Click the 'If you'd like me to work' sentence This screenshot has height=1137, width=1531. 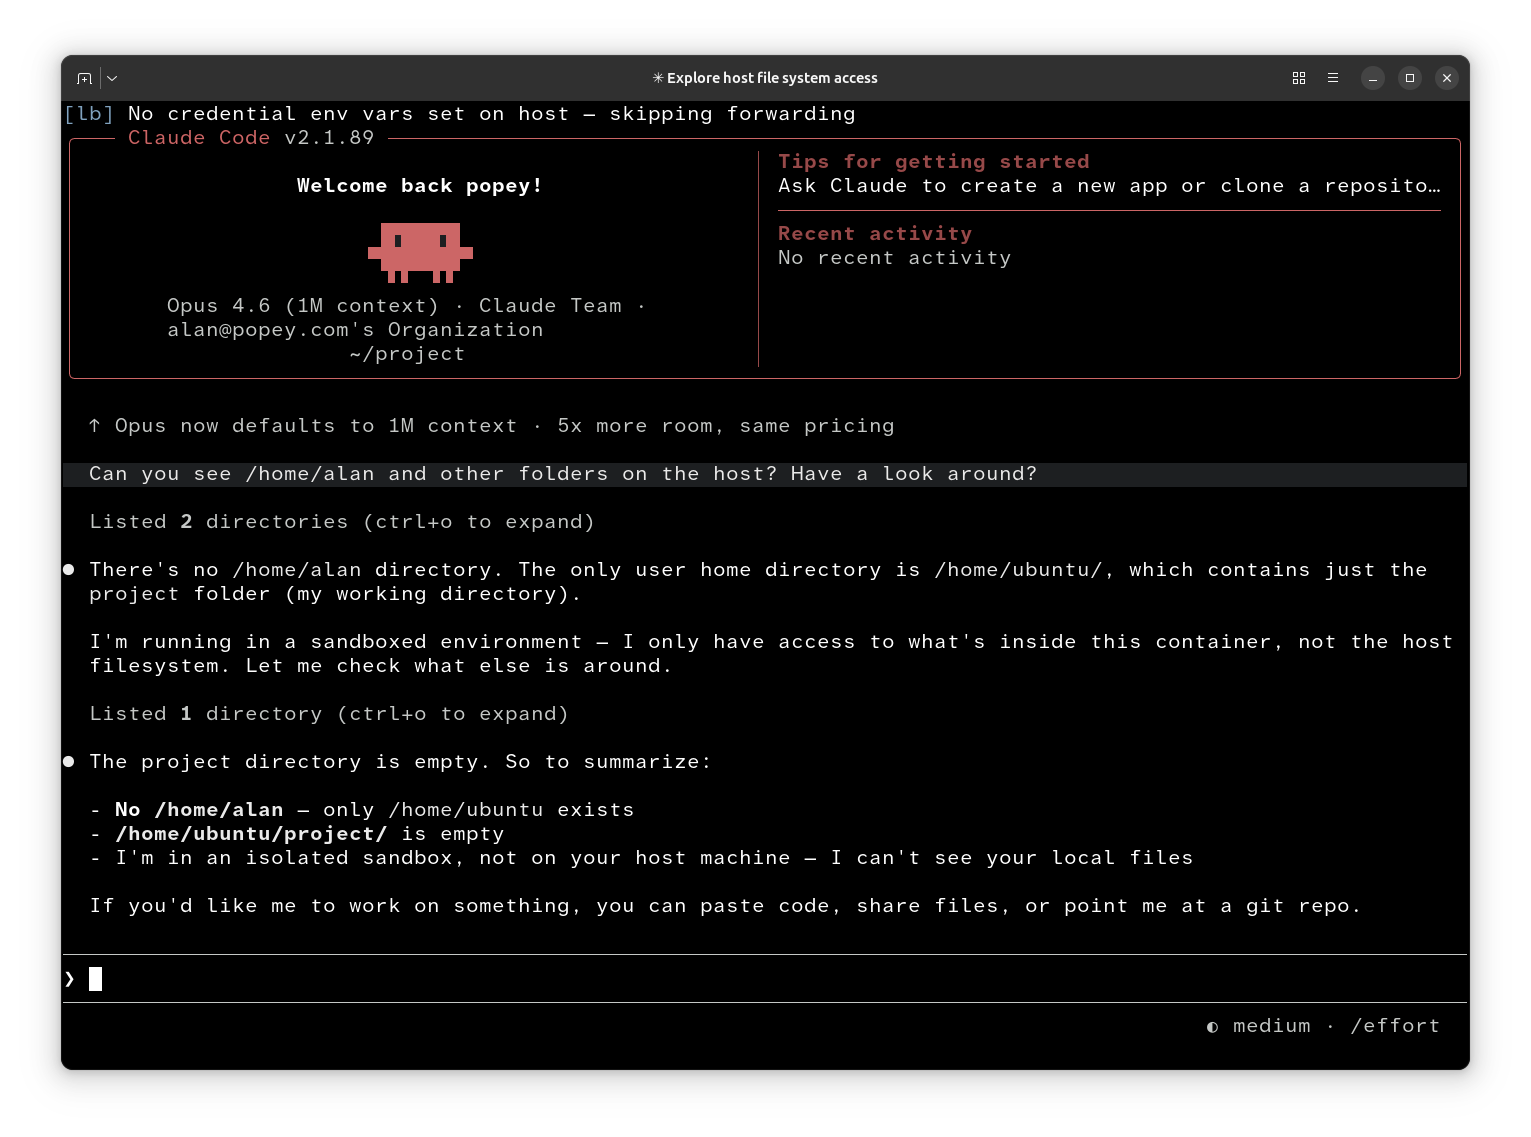pyautogui.click(x=725, y=906)
